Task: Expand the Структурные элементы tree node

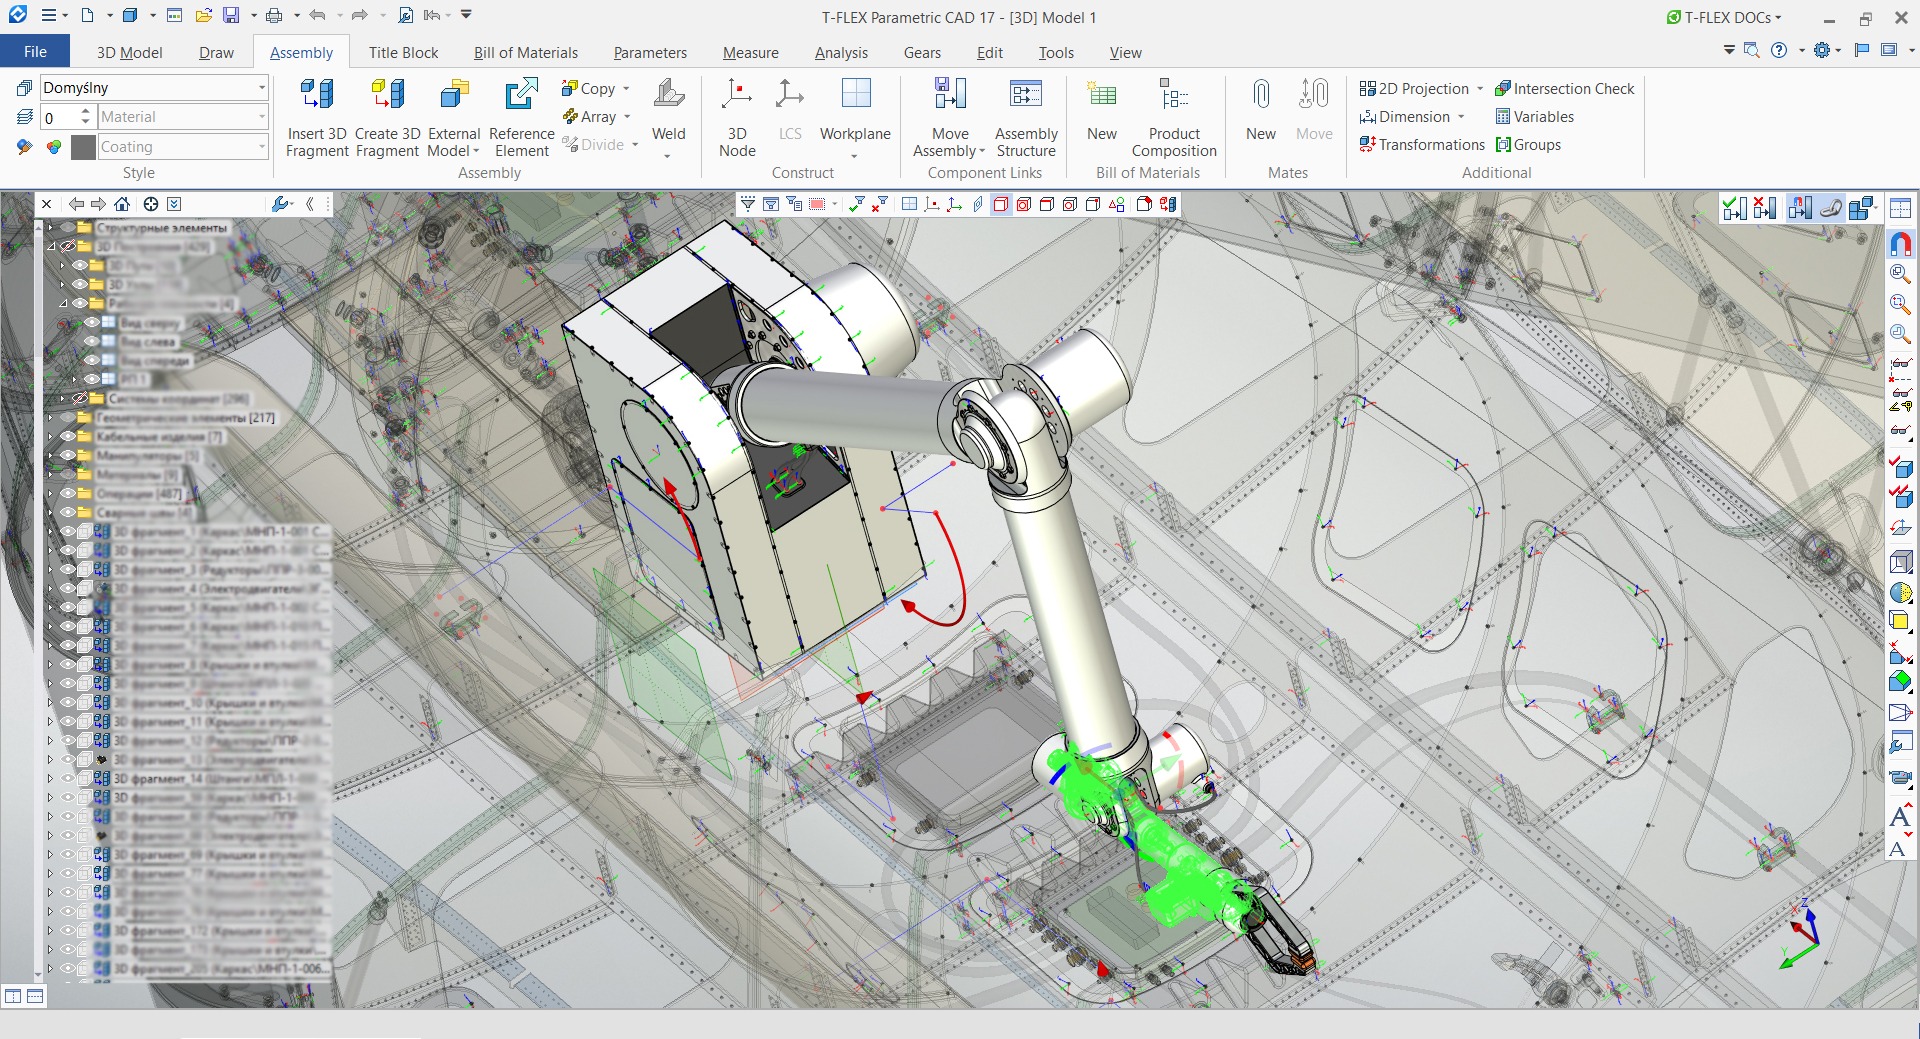Action: point(50,227)
